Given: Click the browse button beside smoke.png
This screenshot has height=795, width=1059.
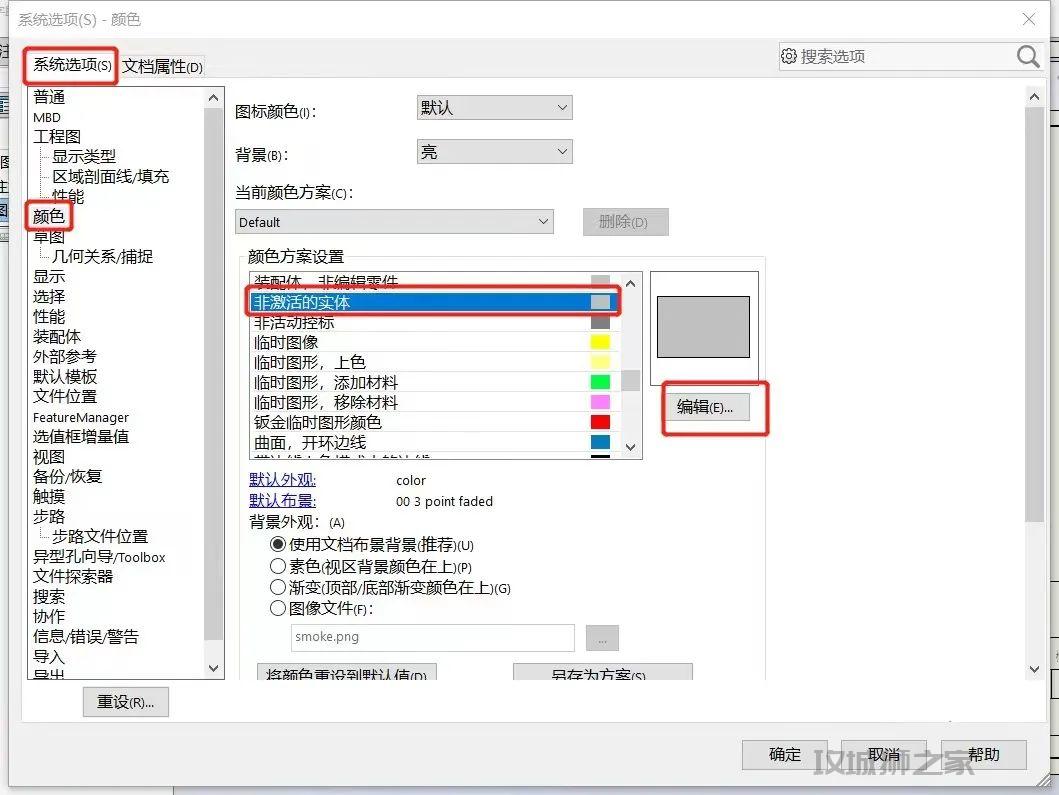Looking at the screenshot, I should (602, 638).
